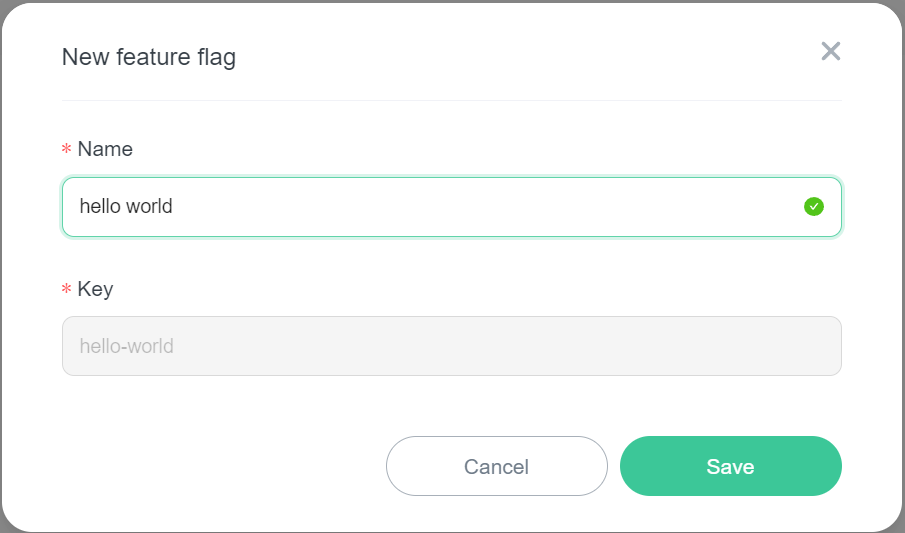Click the divider line below dialog title
This screenshot has width=905, height=533.
[x=450, y=100]
